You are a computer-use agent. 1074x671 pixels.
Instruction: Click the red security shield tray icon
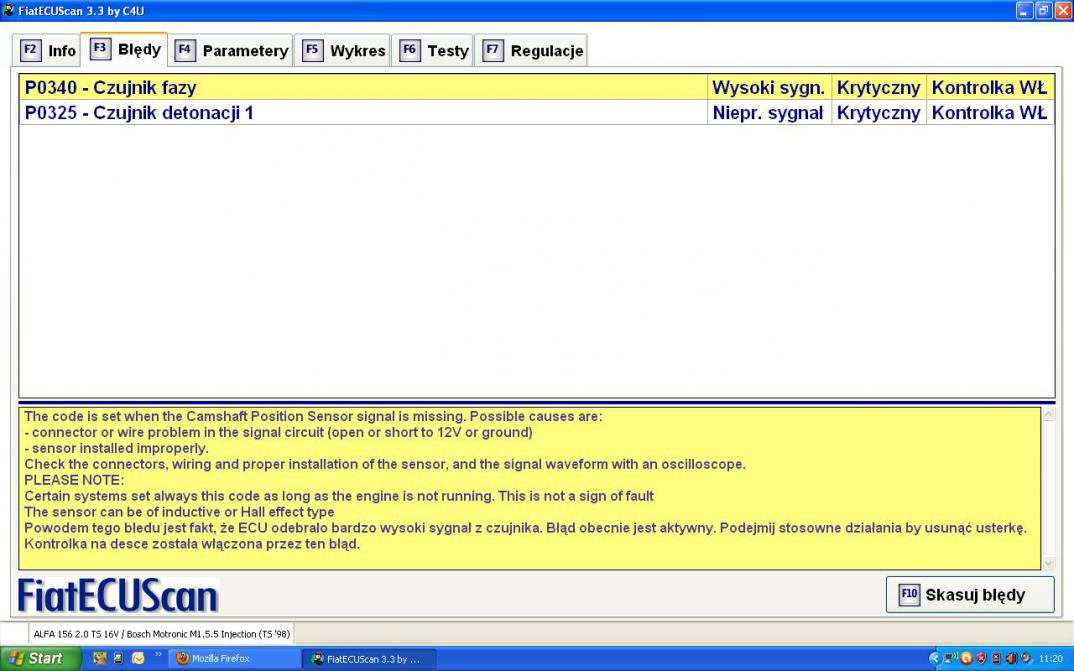coord(982,659)
